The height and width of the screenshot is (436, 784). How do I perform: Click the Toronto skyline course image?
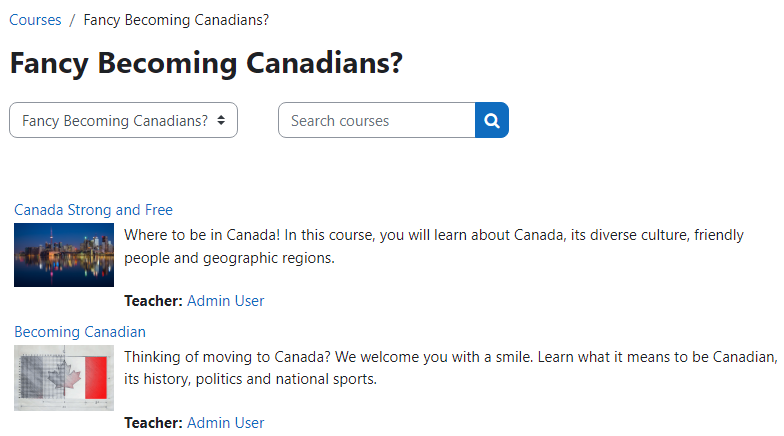click(64, 255)
